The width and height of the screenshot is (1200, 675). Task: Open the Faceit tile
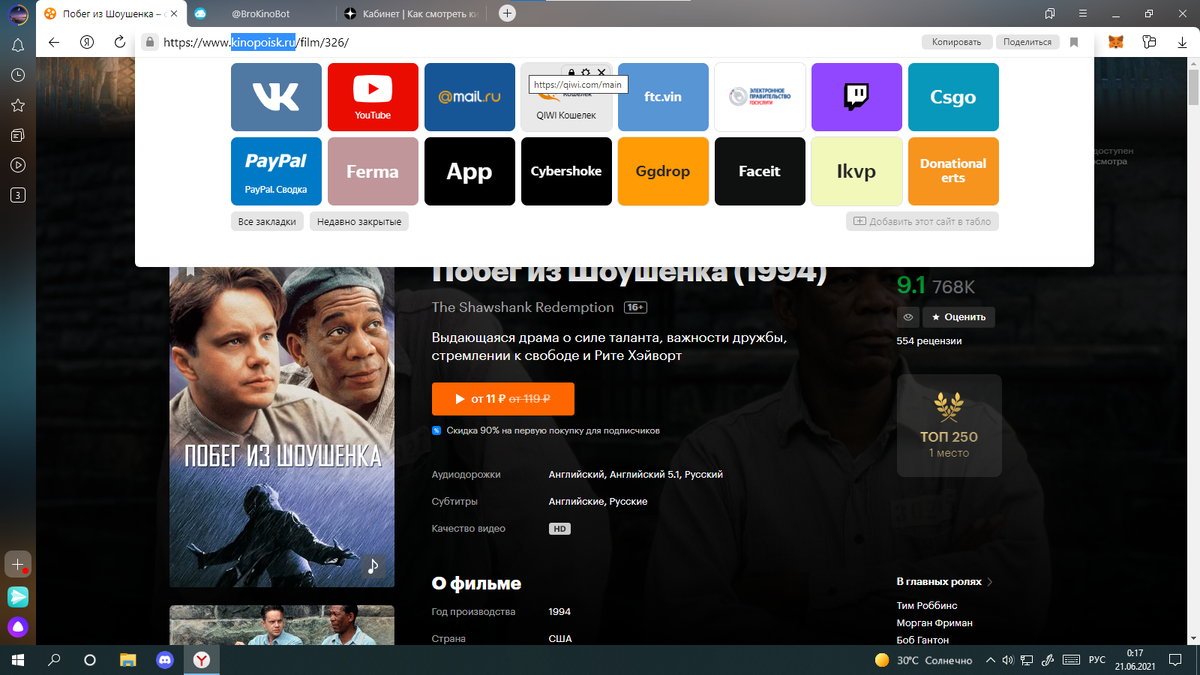[x=760, y=171]
